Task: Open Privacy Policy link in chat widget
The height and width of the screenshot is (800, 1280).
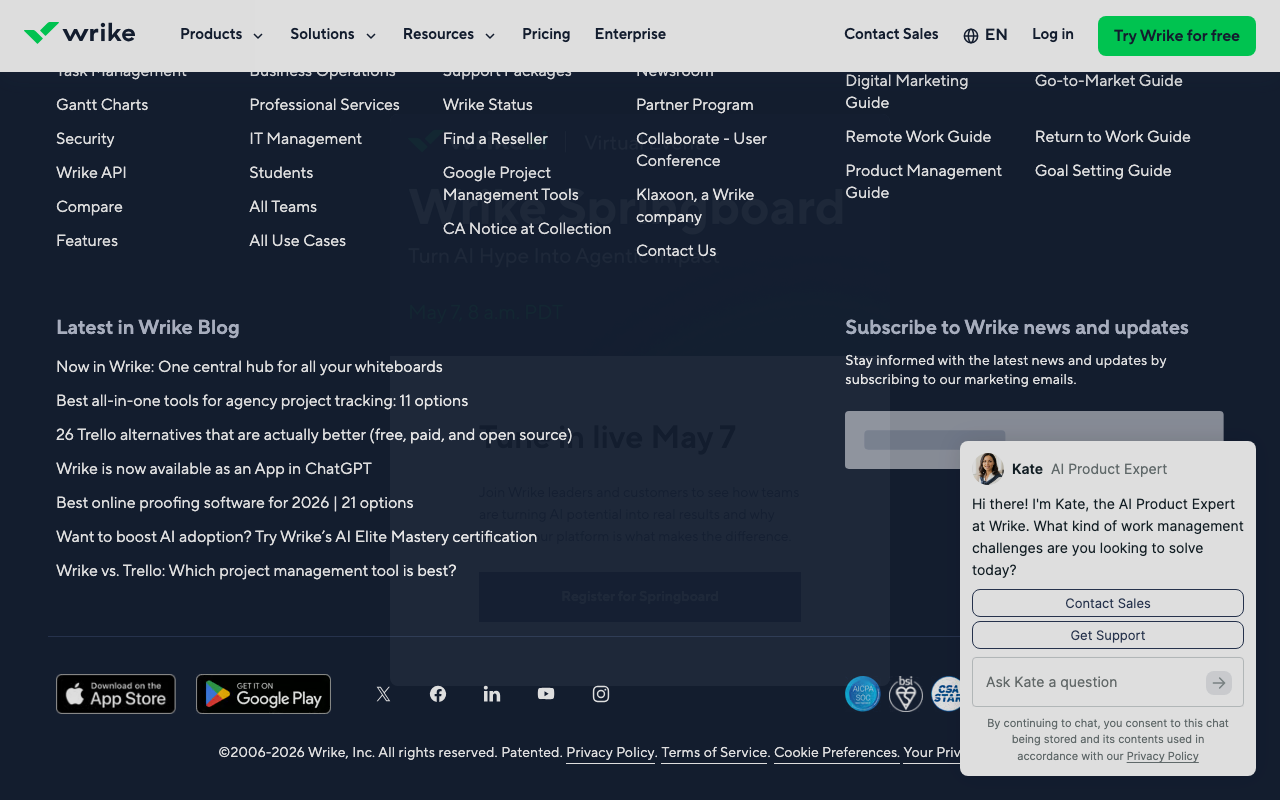Action: (x=1162, y=756)
